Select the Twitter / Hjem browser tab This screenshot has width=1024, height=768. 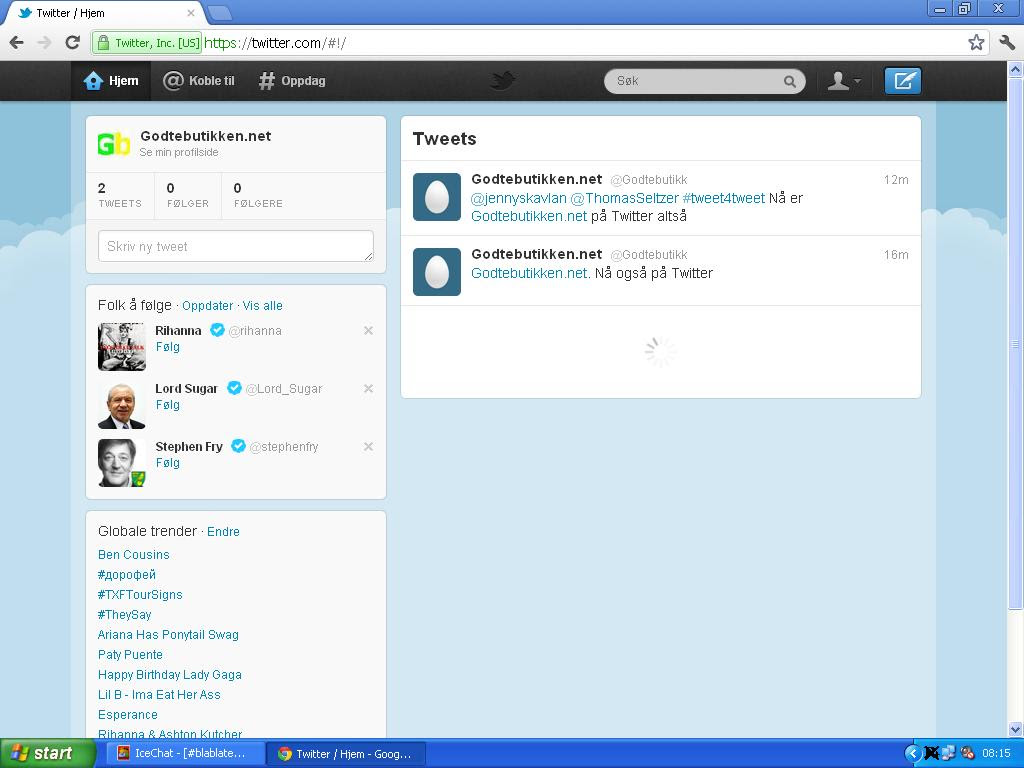click(x=104, y=13)
